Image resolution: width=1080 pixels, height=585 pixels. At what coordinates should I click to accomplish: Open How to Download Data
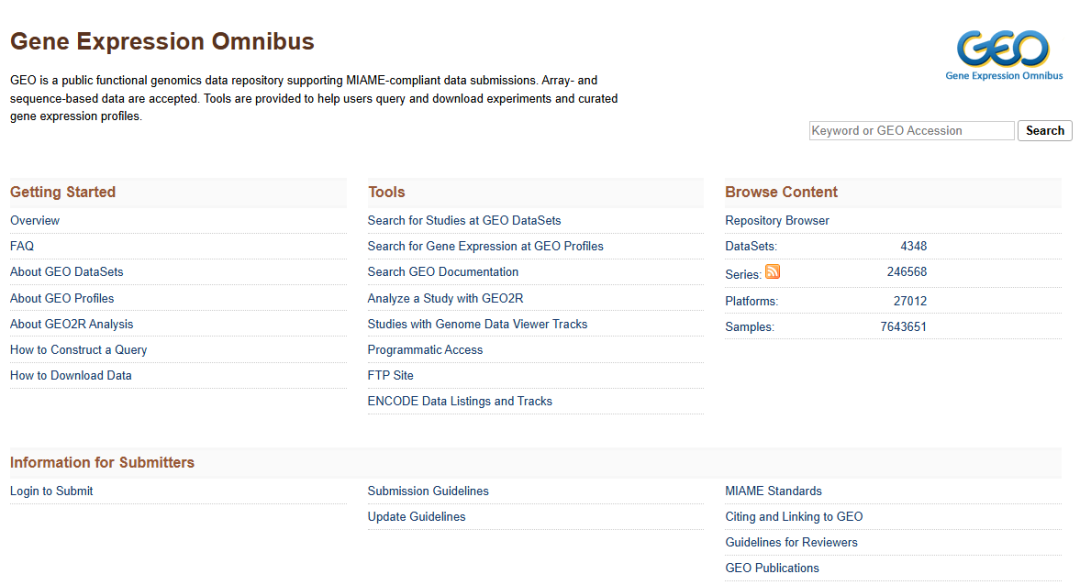tap(70, 376)
